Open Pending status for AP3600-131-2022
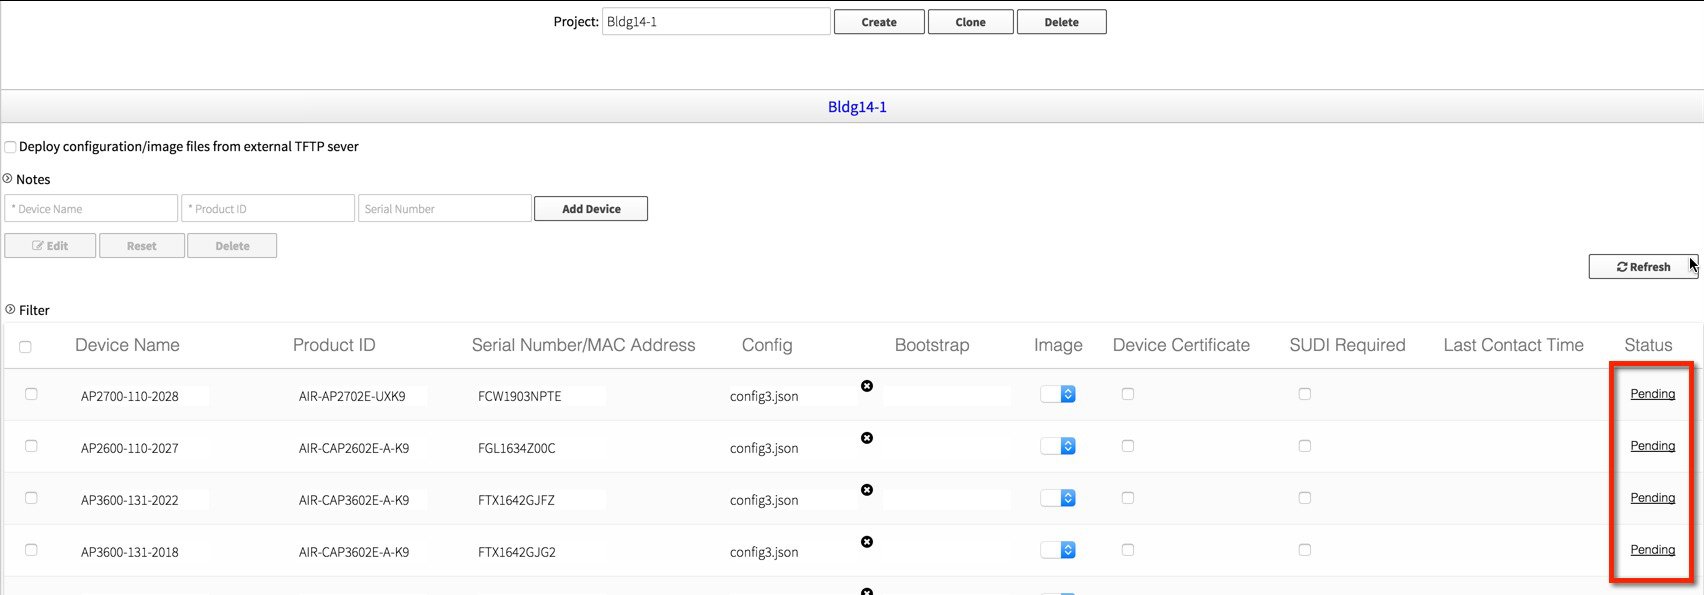The height and width of the screenshot is (595, 1705). tap(1652, 498)
